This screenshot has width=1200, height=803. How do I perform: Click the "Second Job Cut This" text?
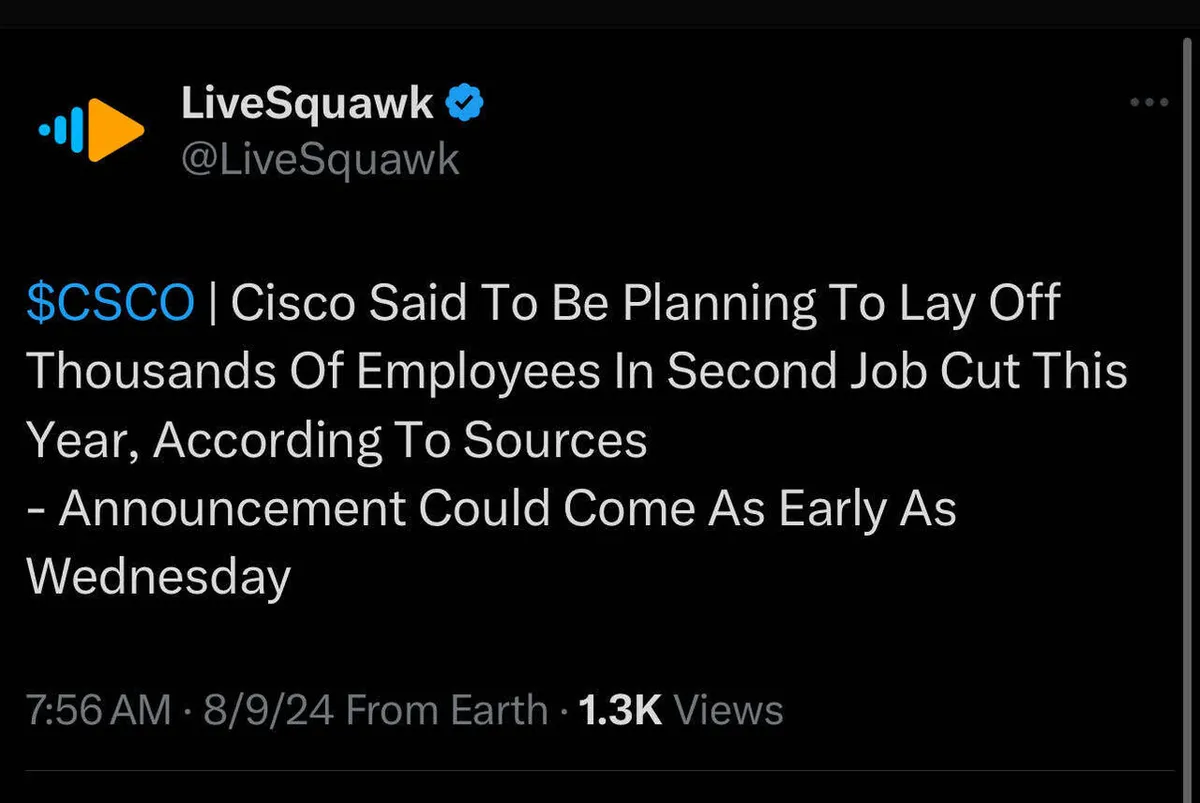click(x=897, y=373)
